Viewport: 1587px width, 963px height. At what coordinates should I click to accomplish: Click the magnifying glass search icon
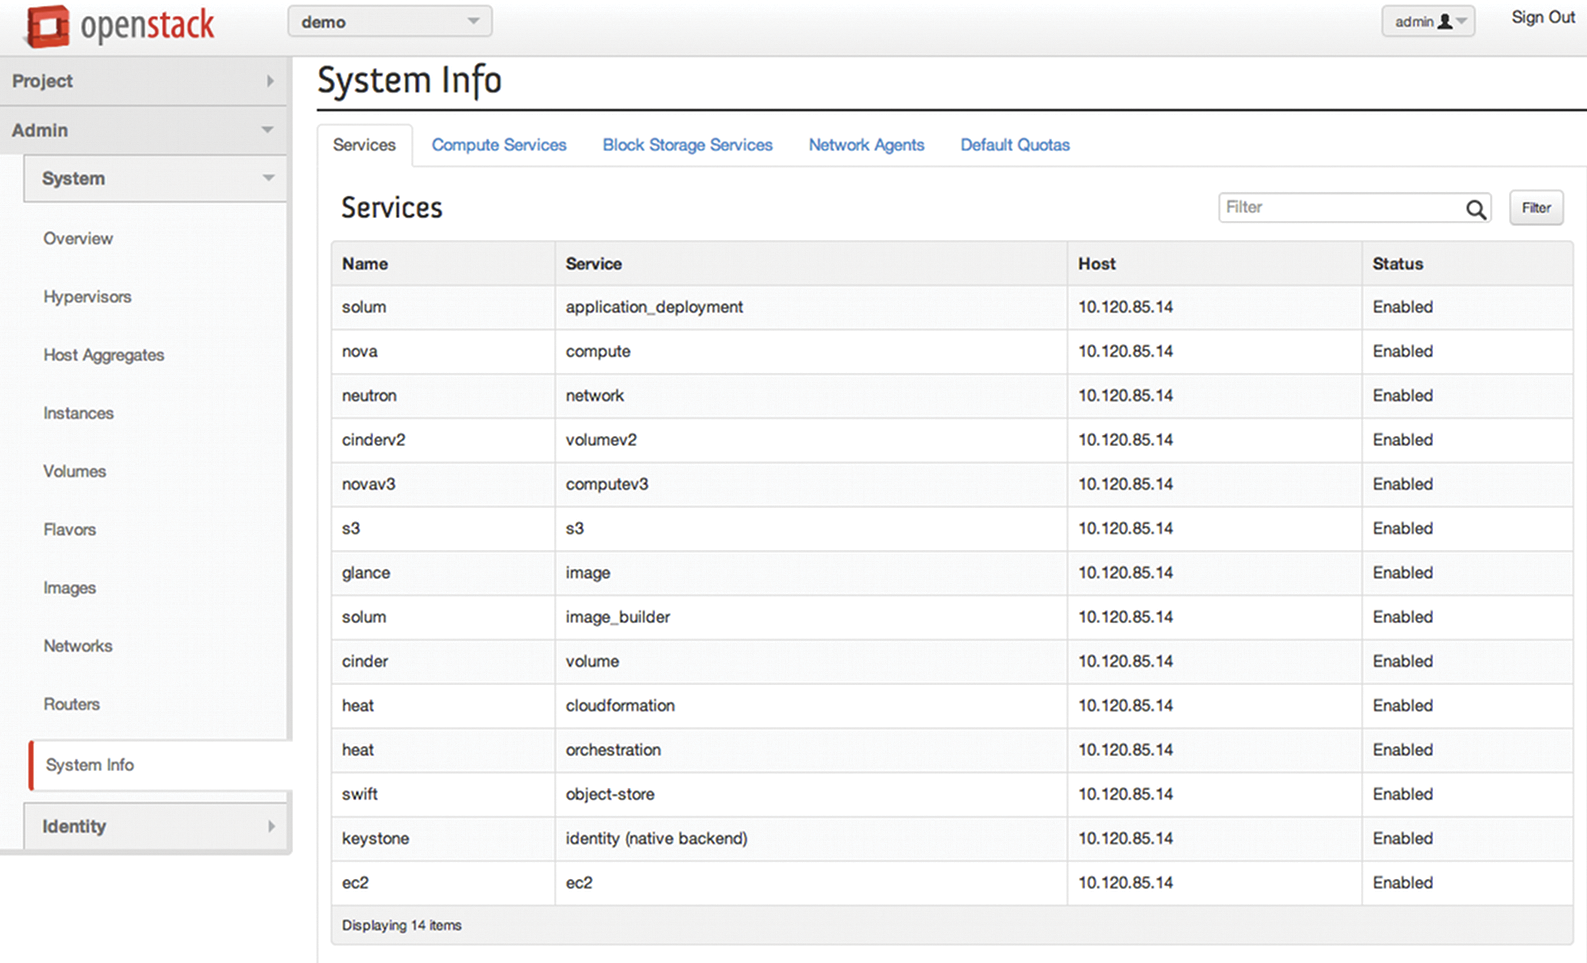pos(1475,209)
